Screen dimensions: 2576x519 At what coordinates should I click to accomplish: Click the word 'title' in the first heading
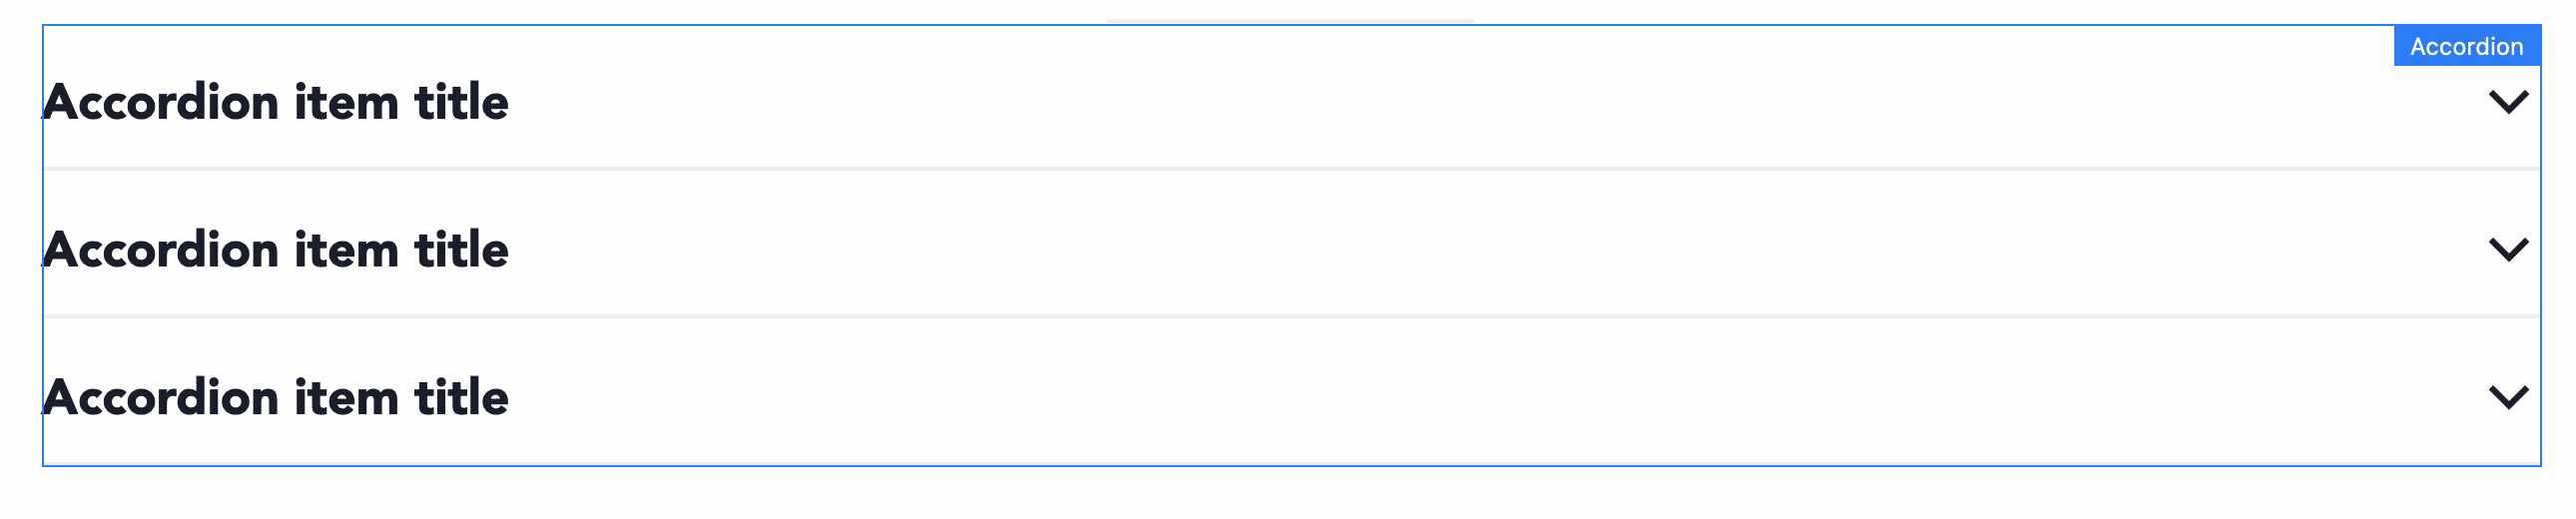coord(462,102)
